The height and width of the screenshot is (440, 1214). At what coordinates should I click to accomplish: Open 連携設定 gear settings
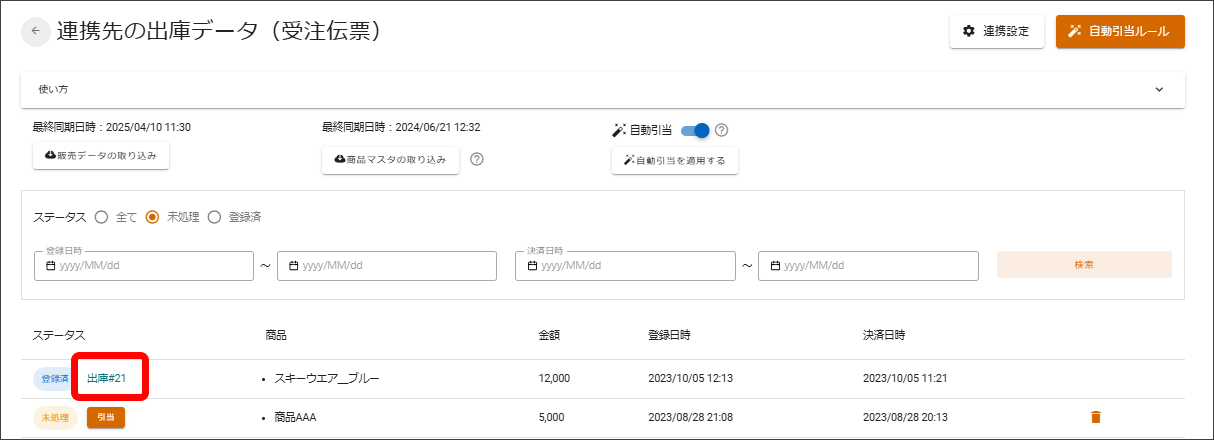tap(996, 32)
